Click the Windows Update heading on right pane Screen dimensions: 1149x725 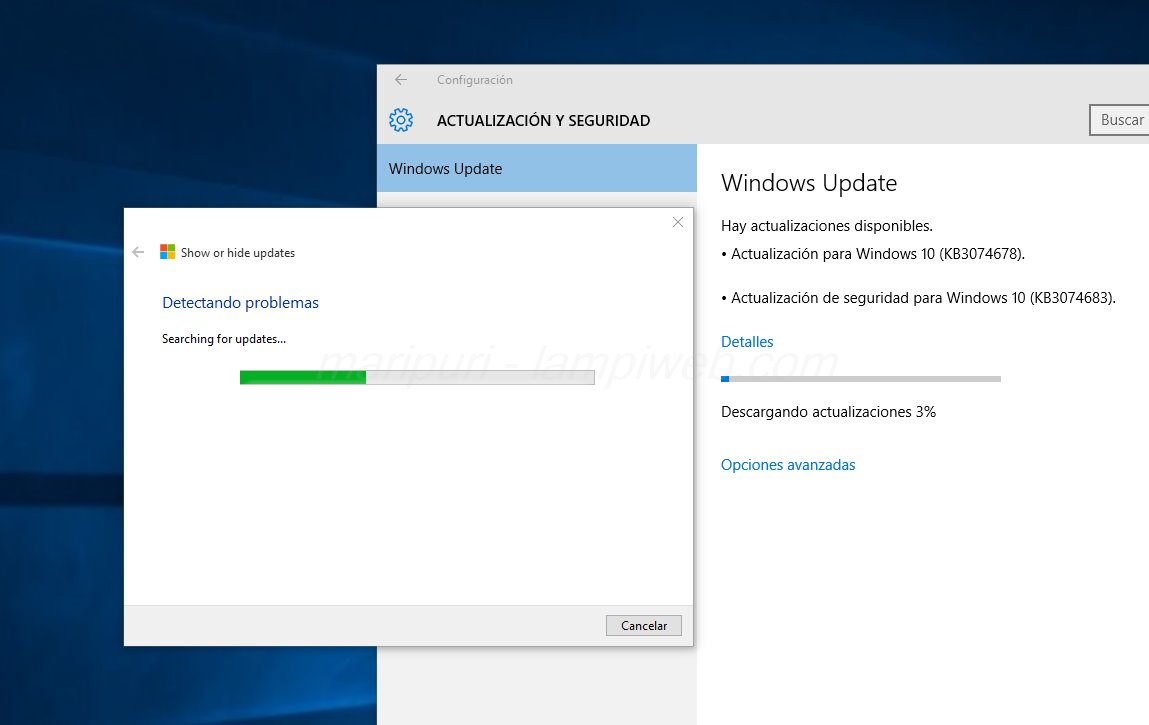pos(809,183)
